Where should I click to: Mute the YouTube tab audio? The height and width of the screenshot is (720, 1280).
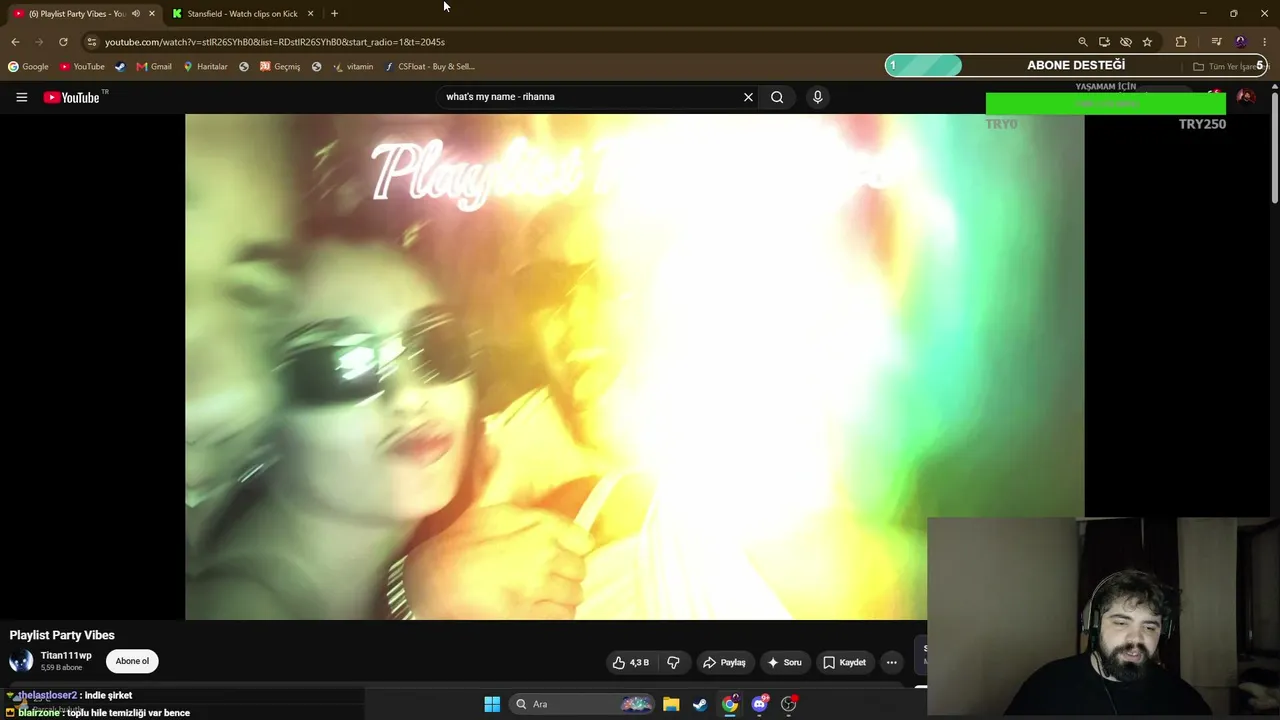click(136, 14)
